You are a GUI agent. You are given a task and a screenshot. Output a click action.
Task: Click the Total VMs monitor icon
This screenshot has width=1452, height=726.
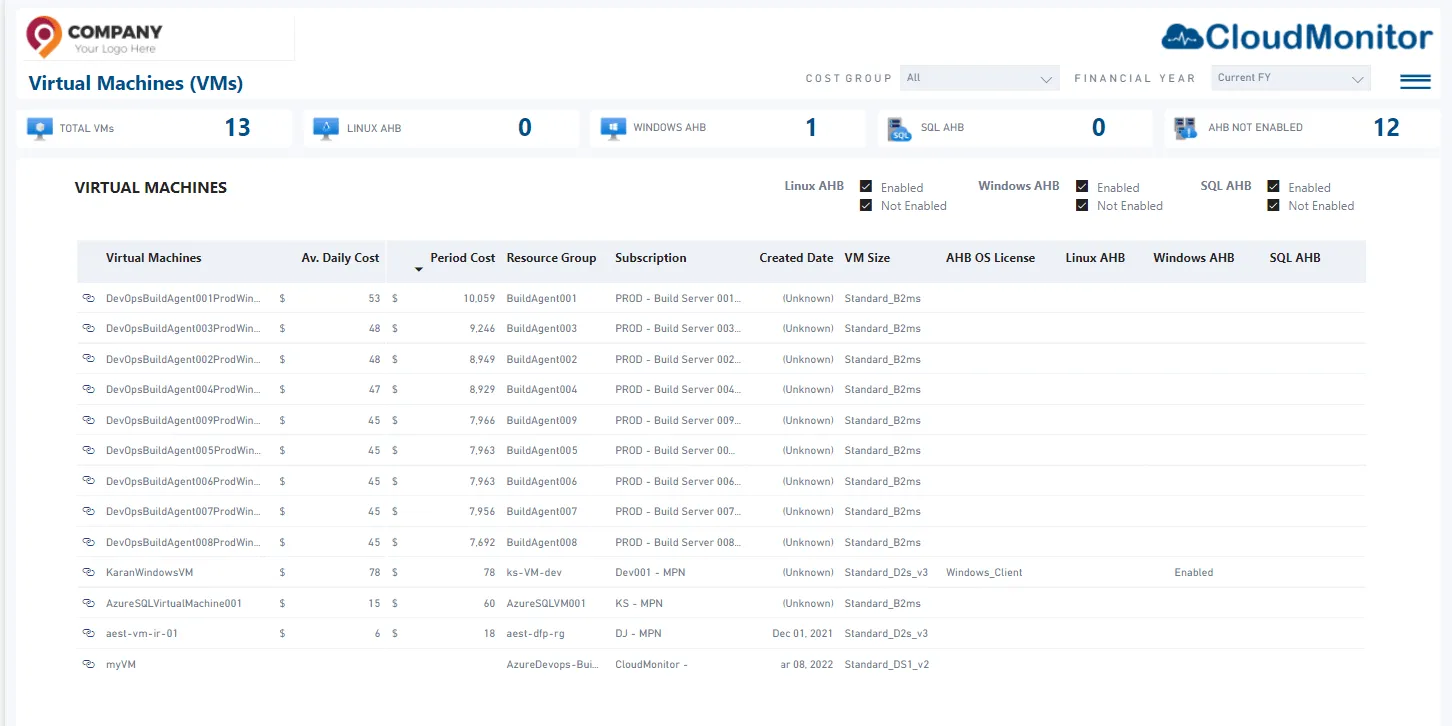(40, 128)
